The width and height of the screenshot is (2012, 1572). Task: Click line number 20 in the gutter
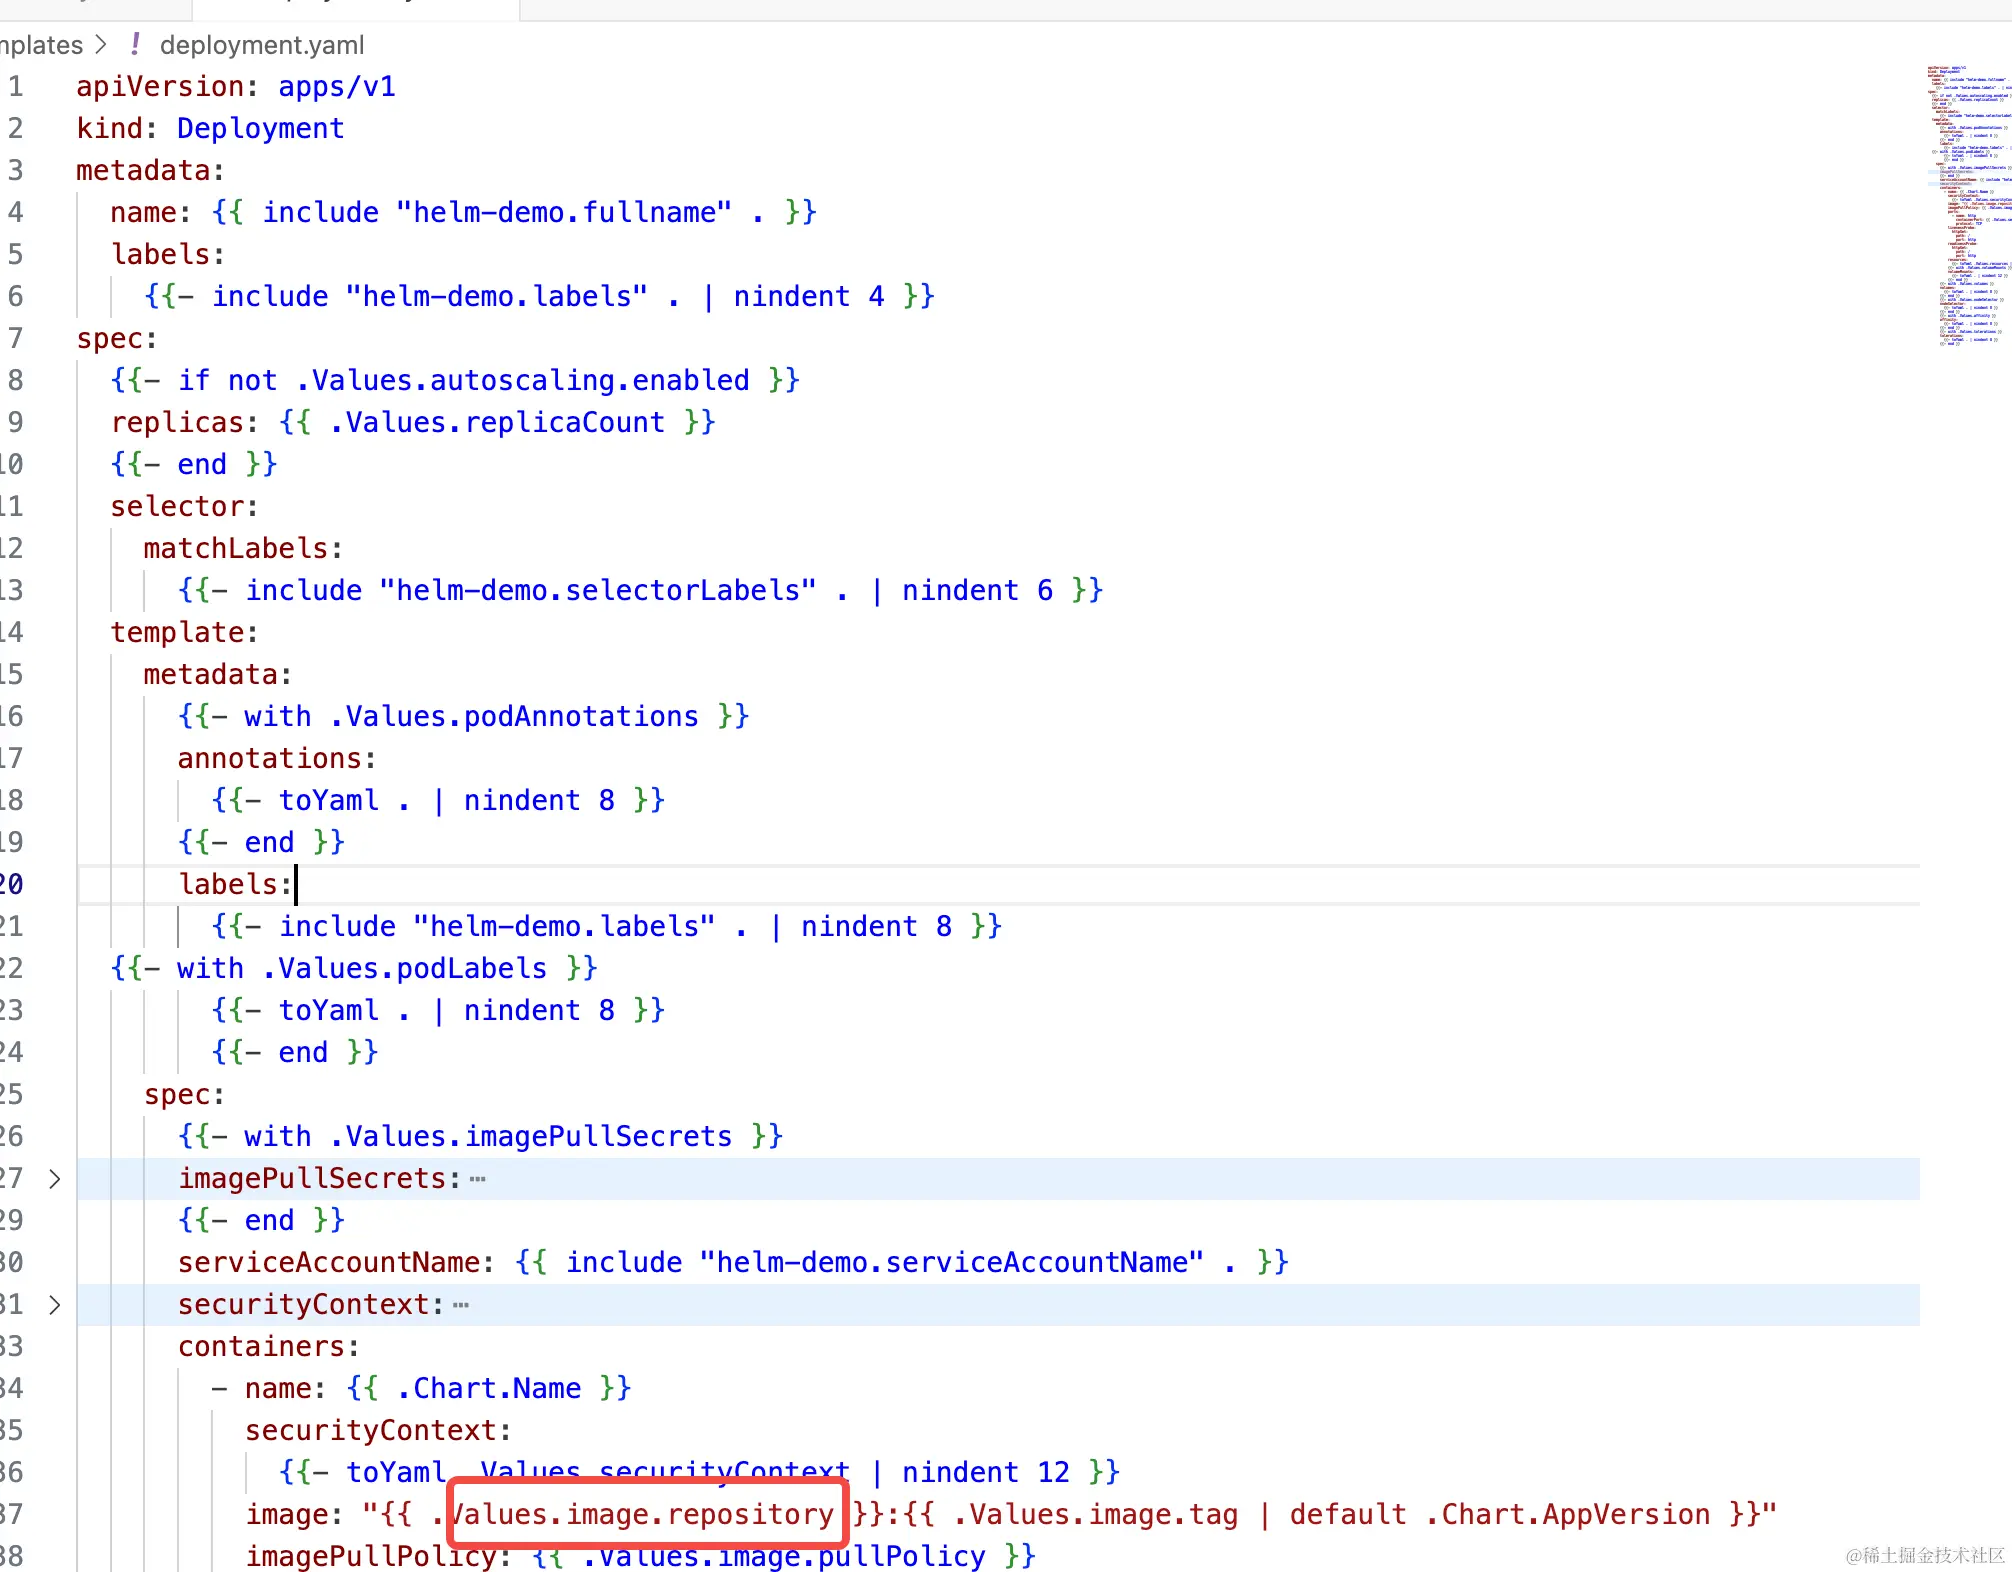12,884
